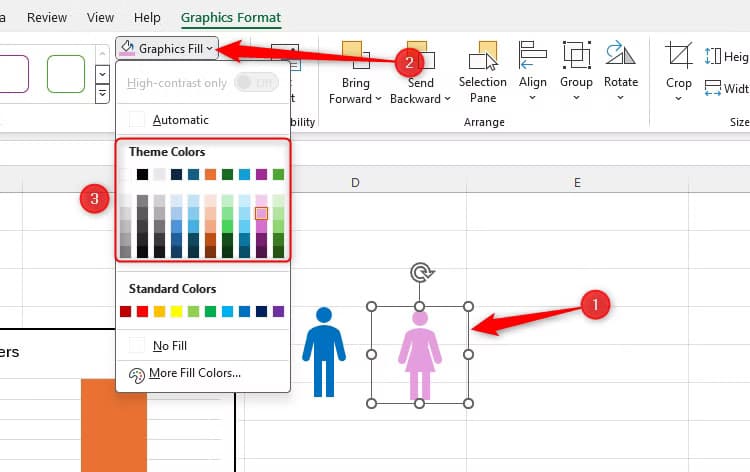Screen dimensions: 750x472
Task: Apply the green outlined graphics style
Action: [66, 74]
